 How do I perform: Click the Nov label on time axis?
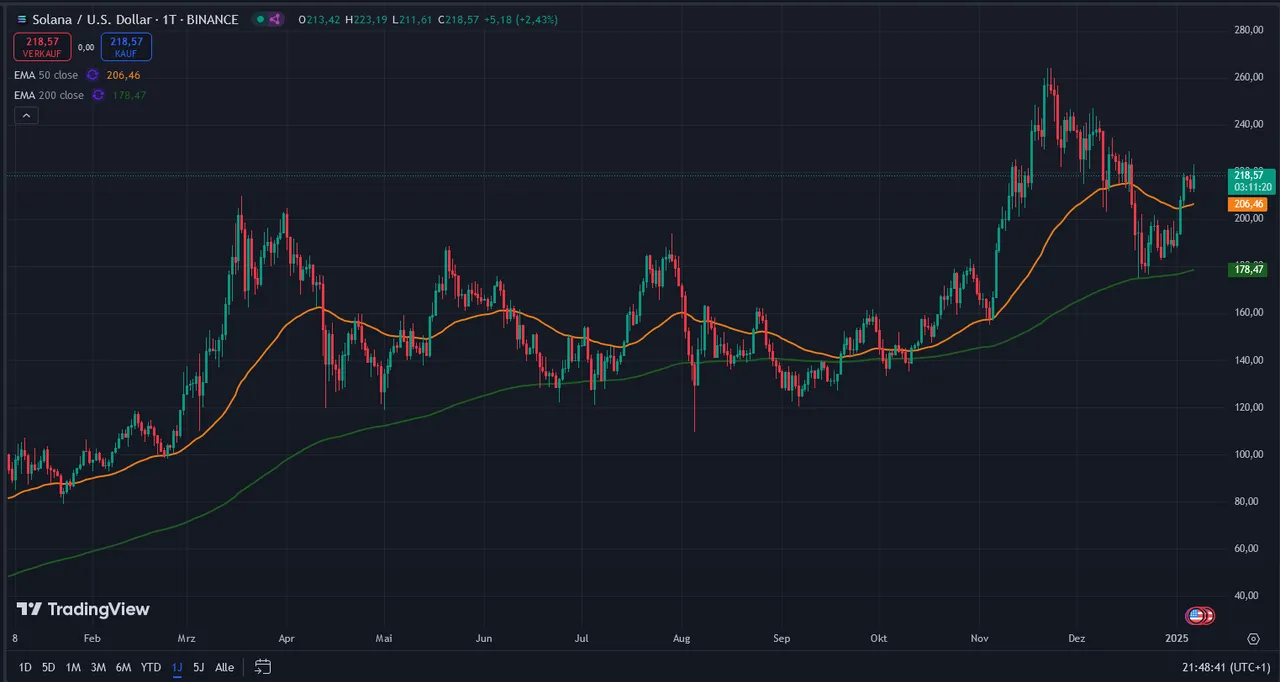tap(979, 638)
